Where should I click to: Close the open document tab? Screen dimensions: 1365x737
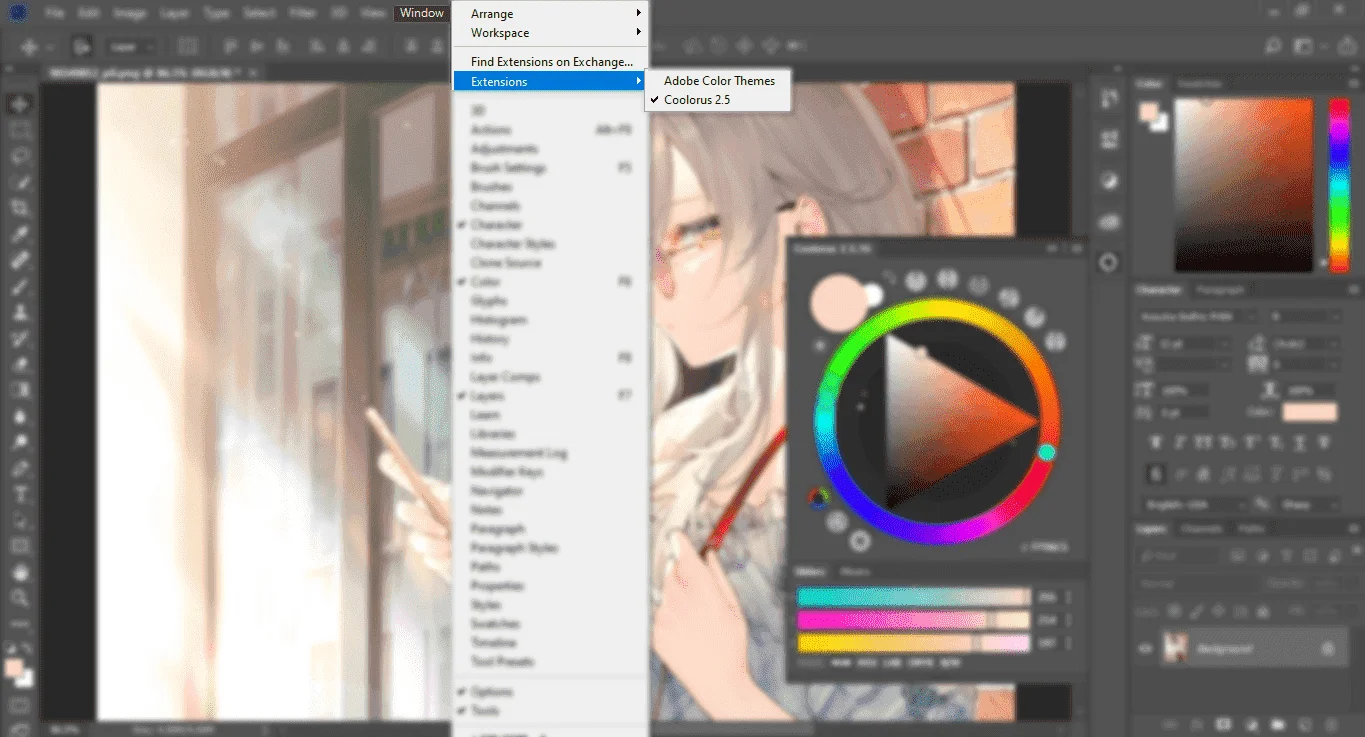[x=254, y=72]
